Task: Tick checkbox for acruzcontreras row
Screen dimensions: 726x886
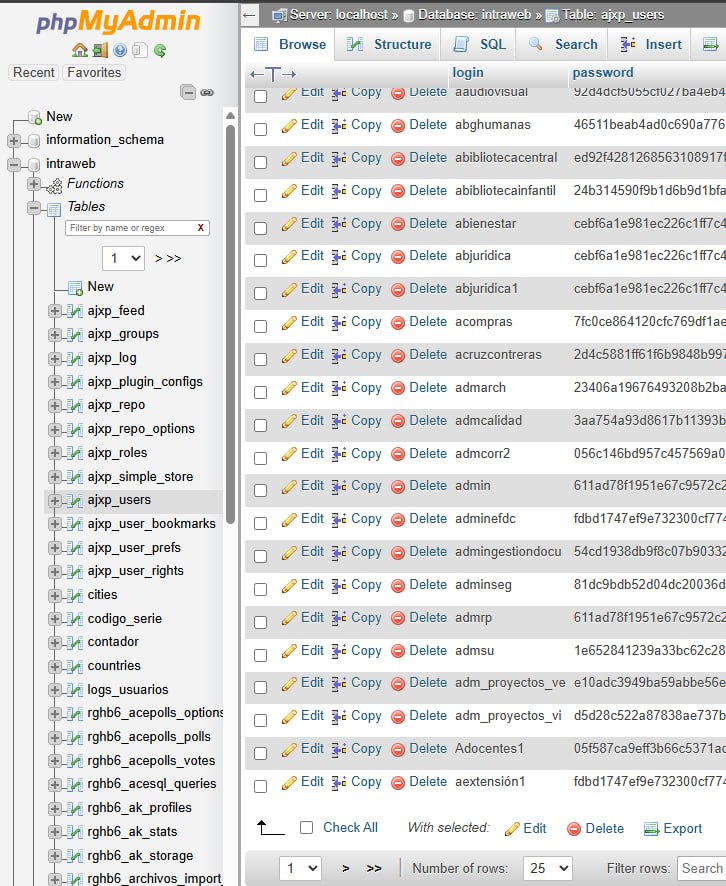Action: pyautogui.click(x=260, y=359)
